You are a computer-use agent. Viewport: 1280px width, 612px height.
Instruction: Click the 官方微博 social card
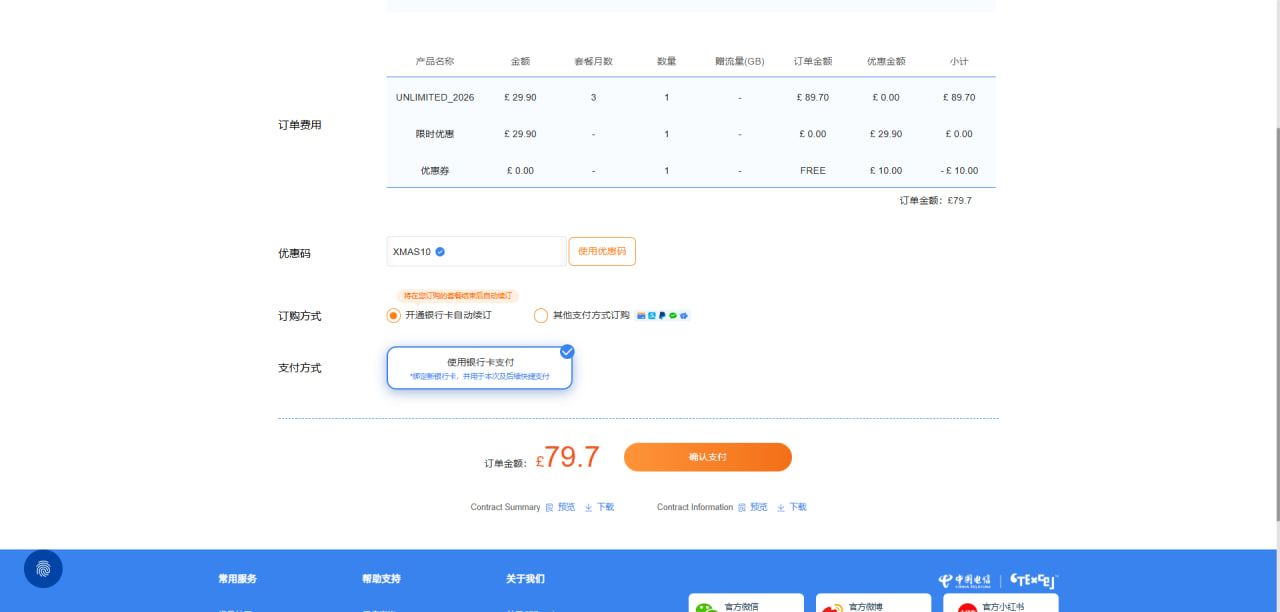click(873, 603)
